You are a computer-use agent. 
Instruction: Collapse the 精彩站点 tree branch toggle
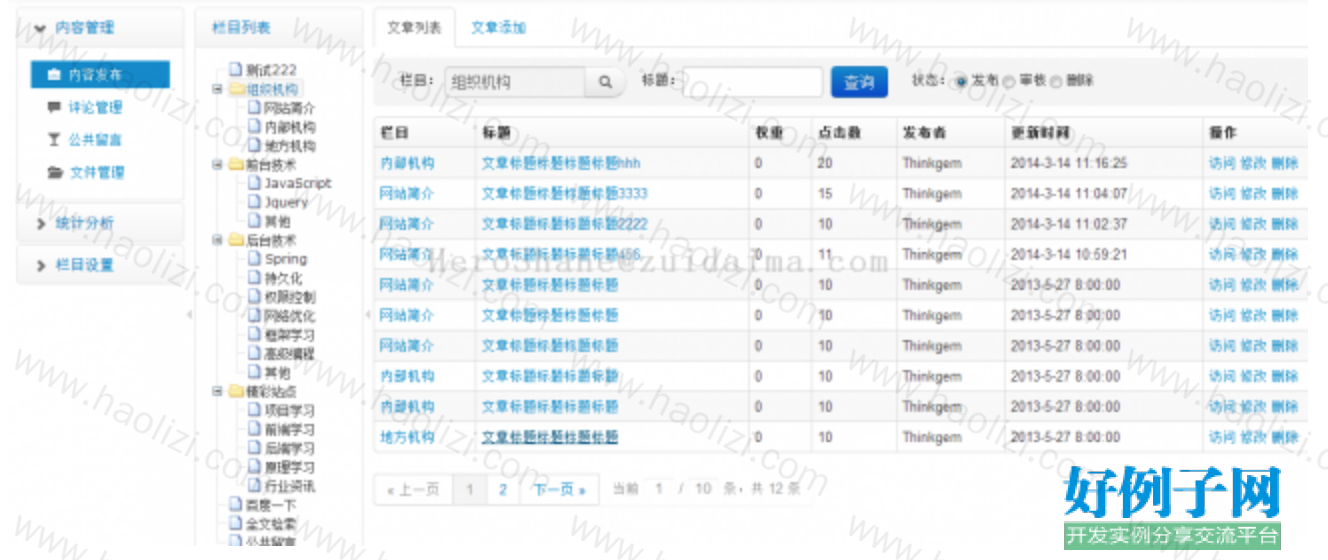coord(217,393)
